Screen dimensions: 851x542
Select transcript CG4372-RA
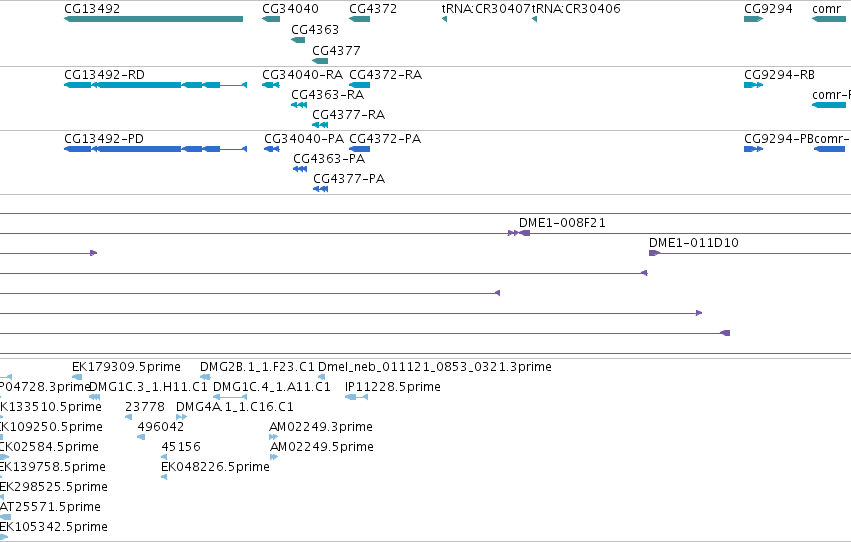pos(359,85)
